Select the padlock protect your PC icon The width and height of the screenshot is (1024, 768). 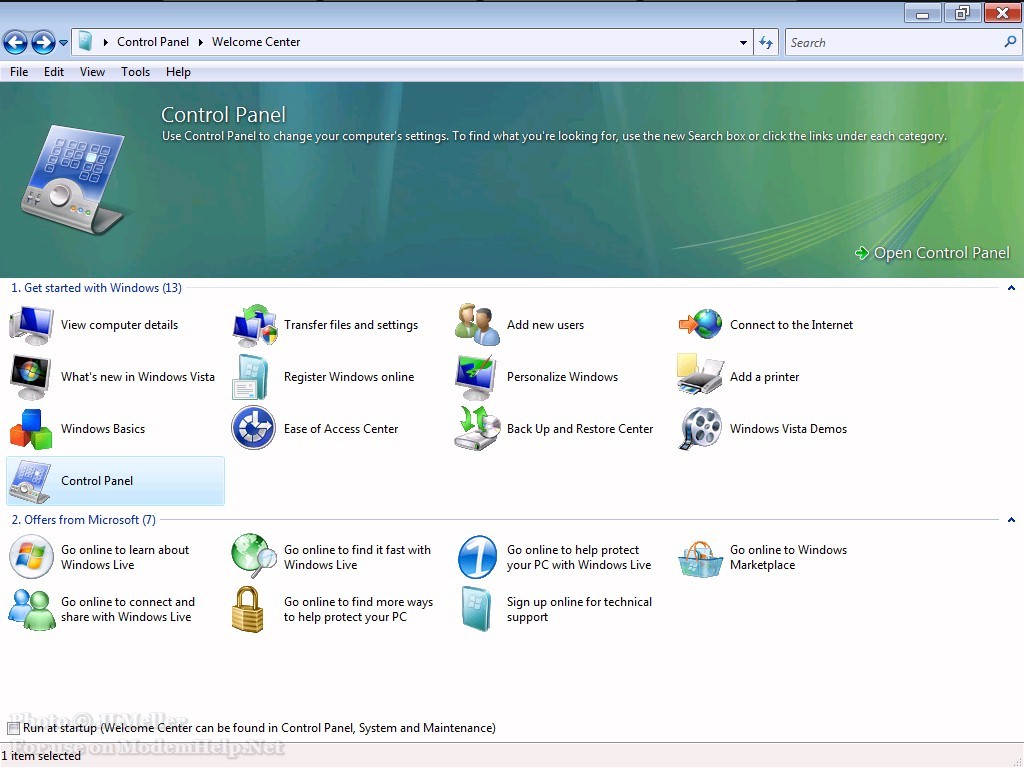pos(248,609)
